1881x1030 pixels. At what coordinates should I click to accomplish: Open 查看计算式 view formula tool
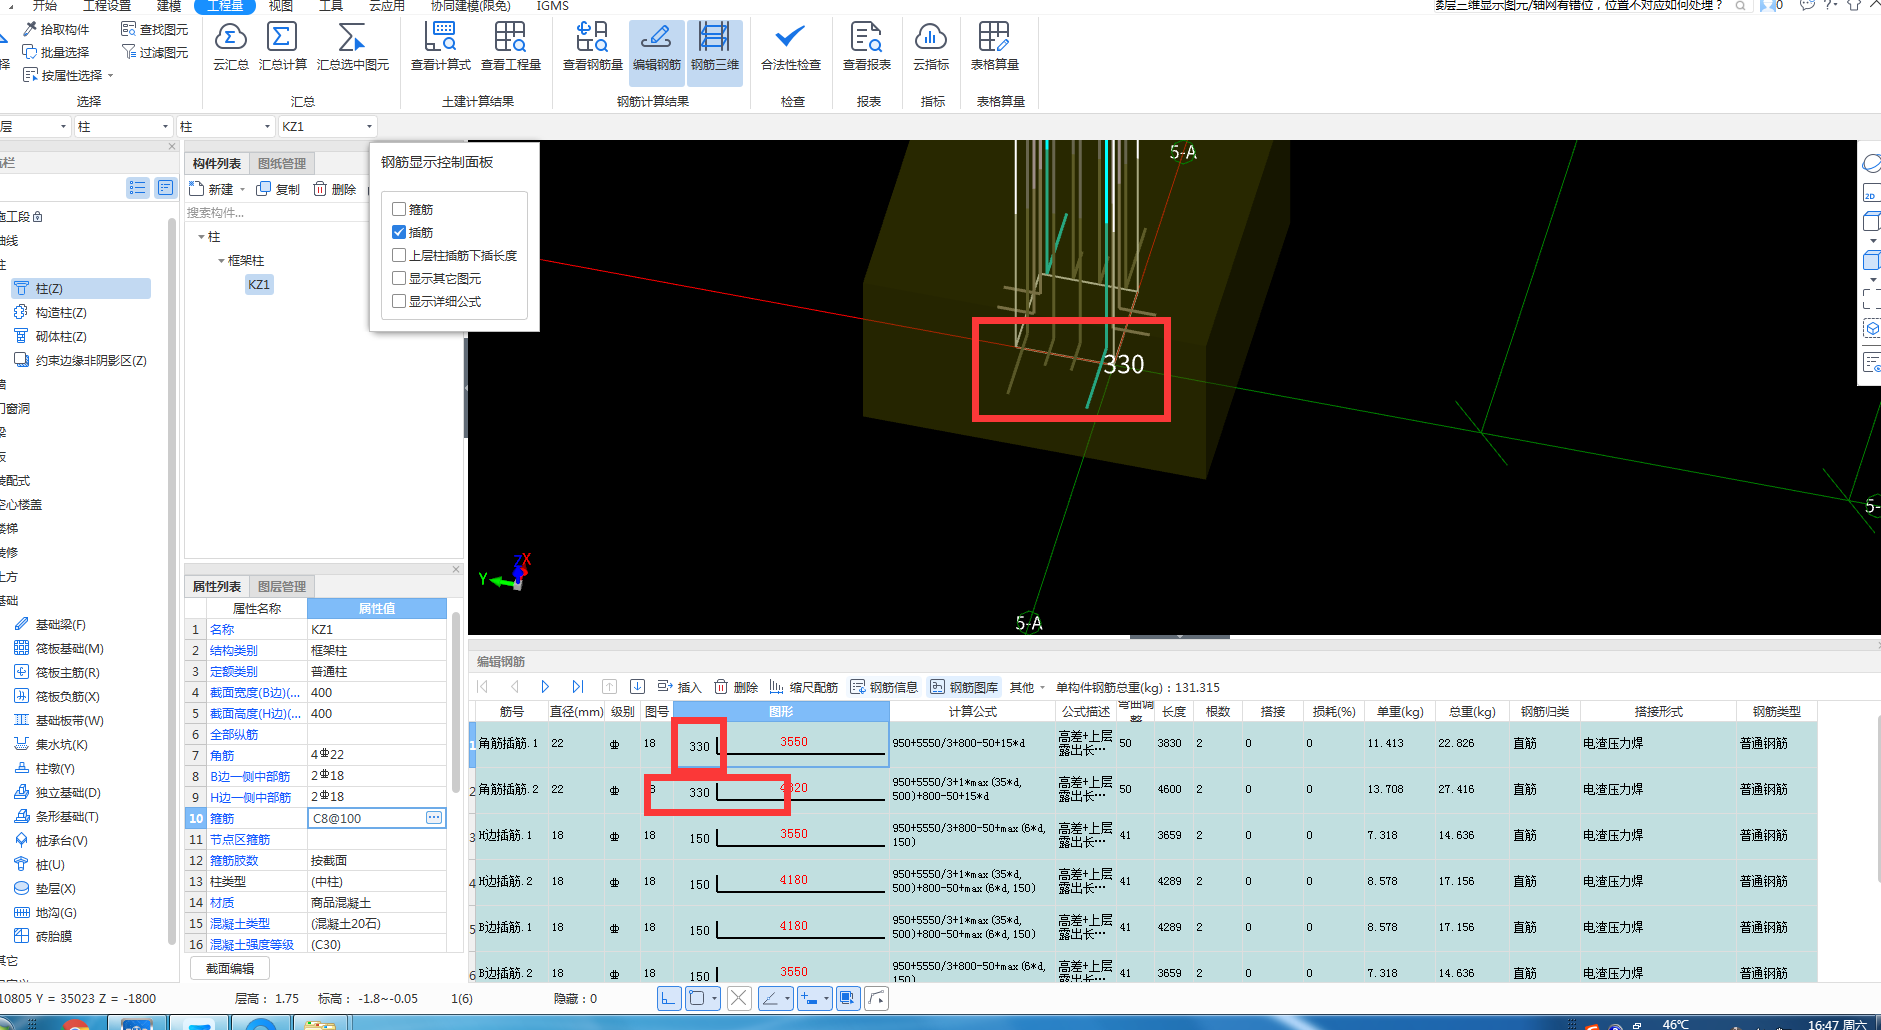440,47
